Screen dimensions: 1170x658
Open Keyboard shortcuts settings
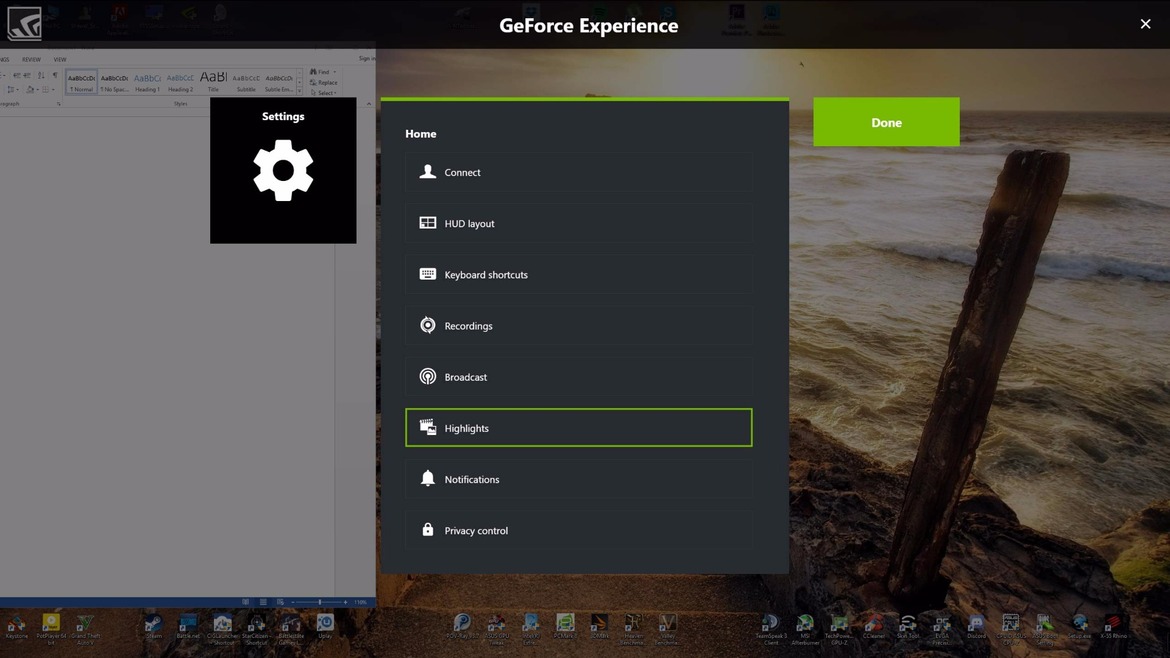[578, 275]
